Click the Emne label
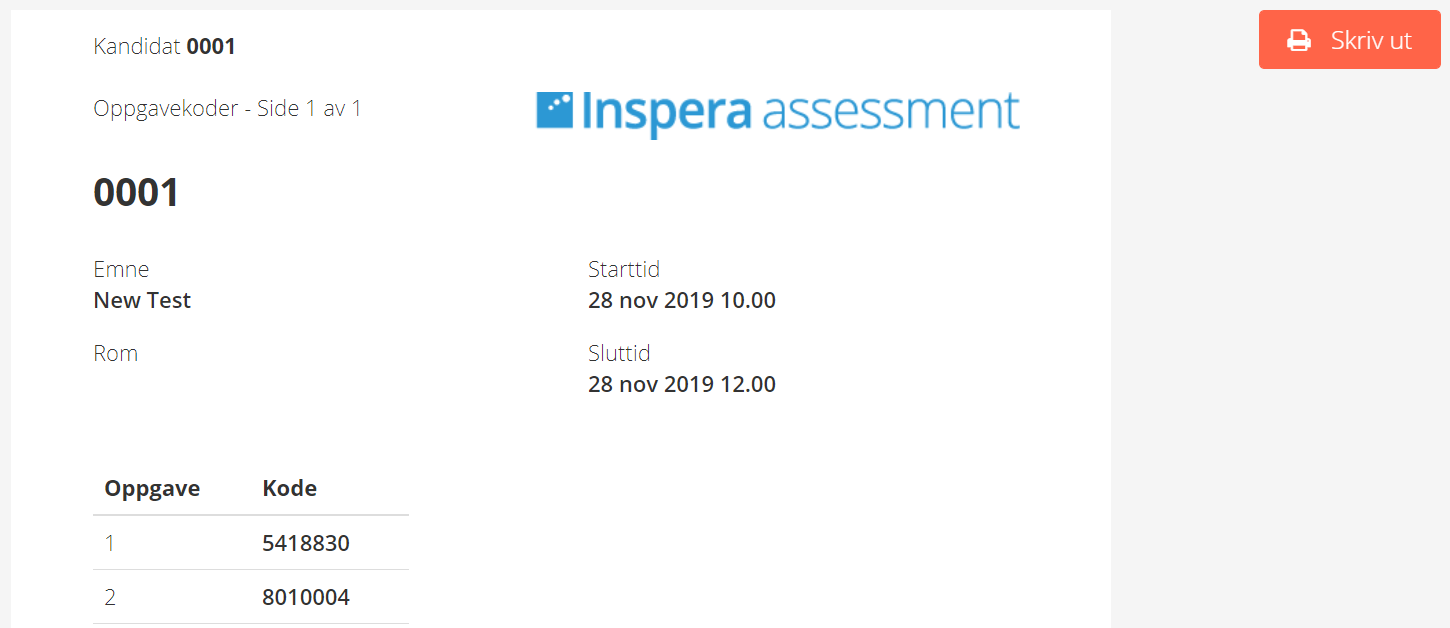The width and height of the screenshot is (1450, 628). click(x=121, y=269)
